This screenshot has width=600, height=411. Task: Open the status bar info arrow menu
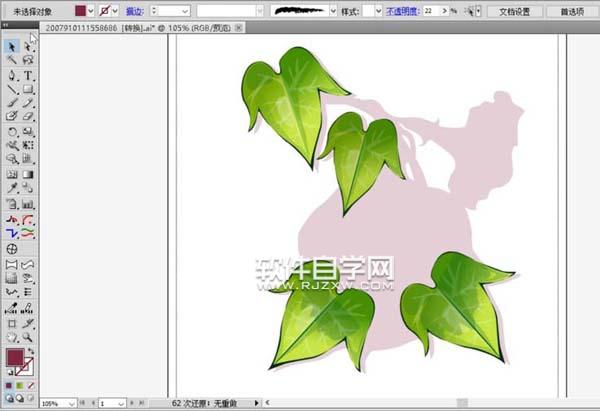[256, 403]
